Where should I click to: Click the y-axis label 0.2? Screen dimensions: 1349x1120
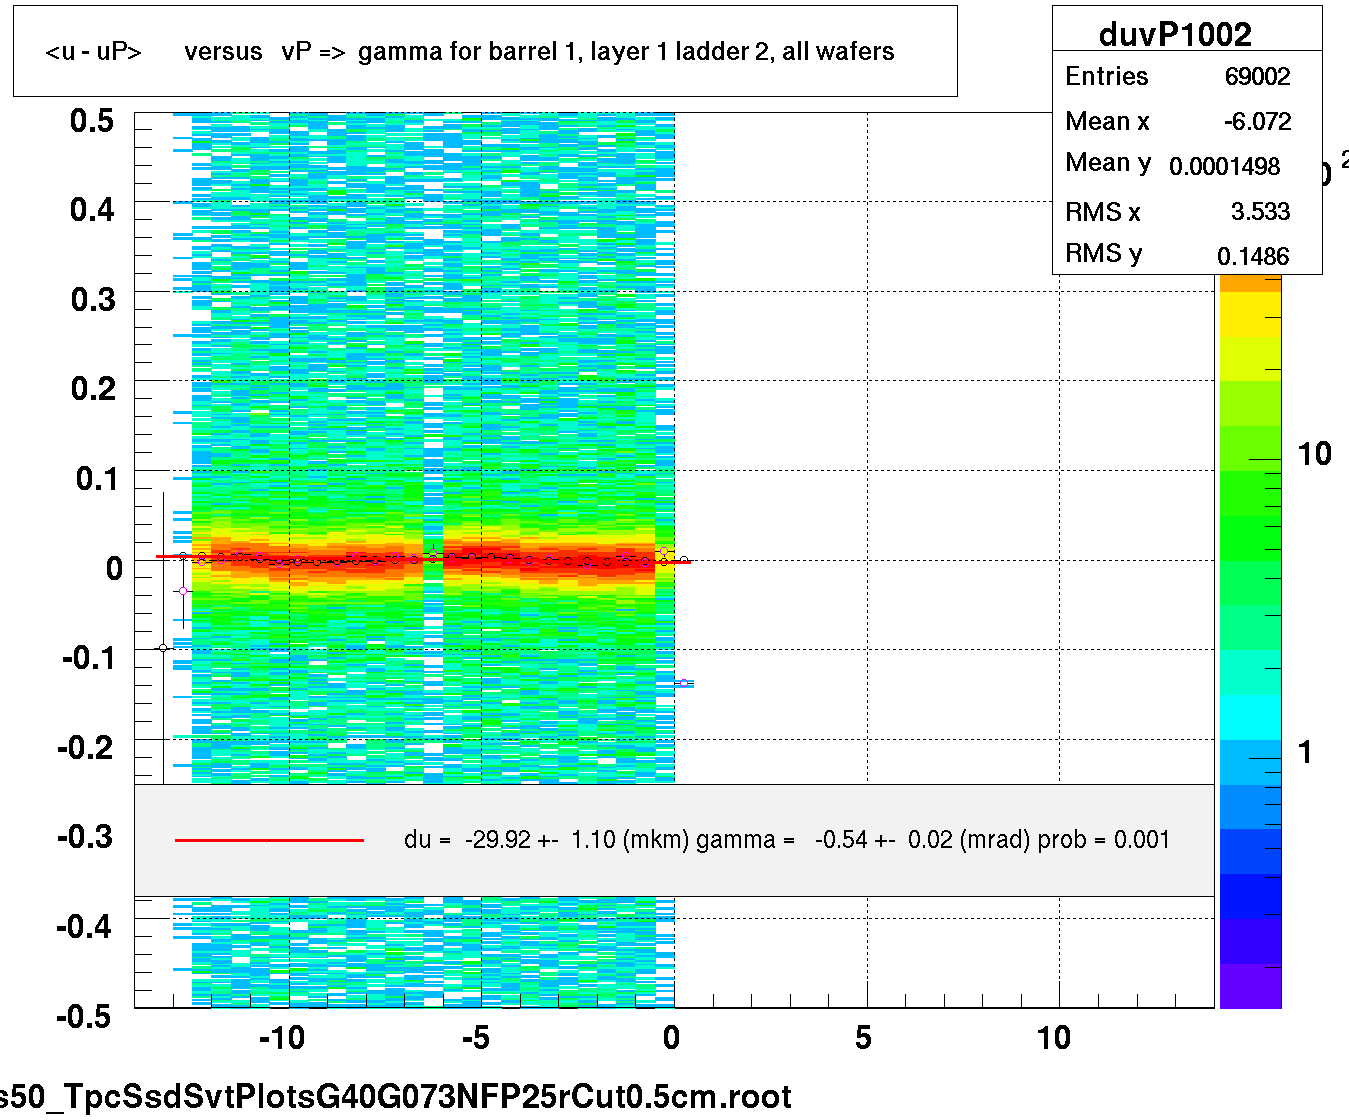[92, 389]
